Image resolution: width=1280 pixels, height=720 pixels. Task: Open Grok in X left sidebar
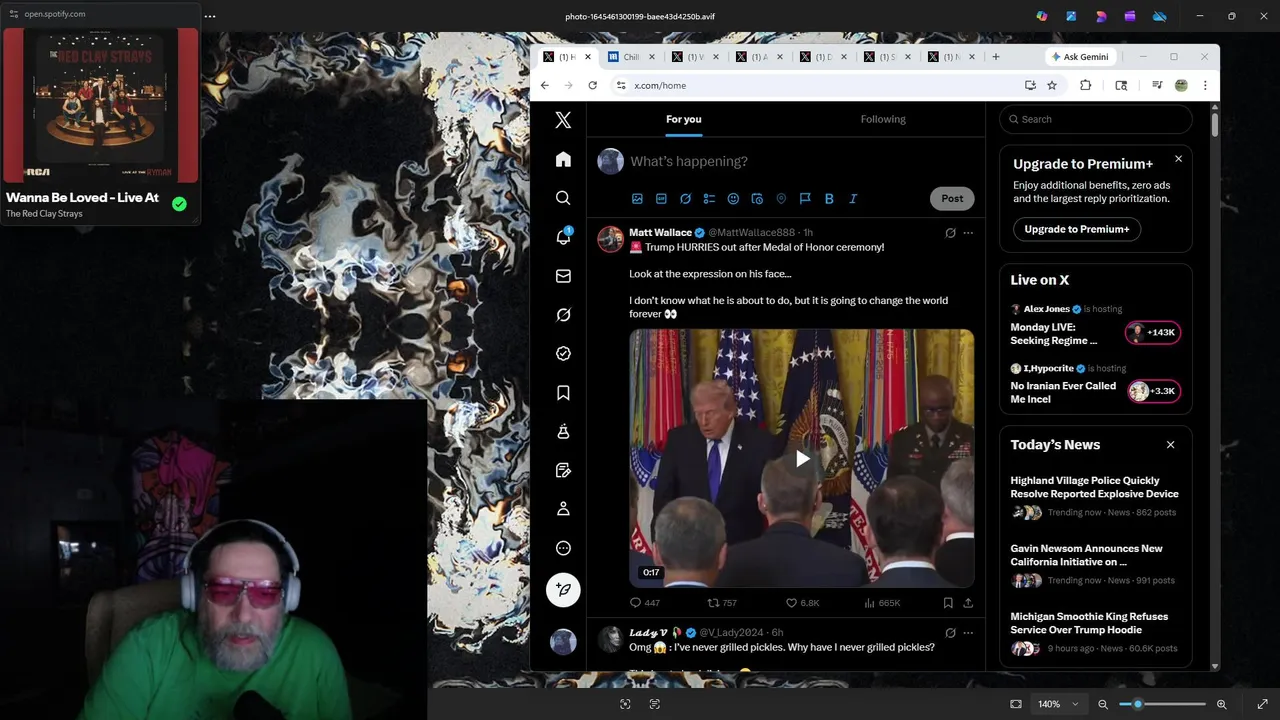tap(563, 315)
